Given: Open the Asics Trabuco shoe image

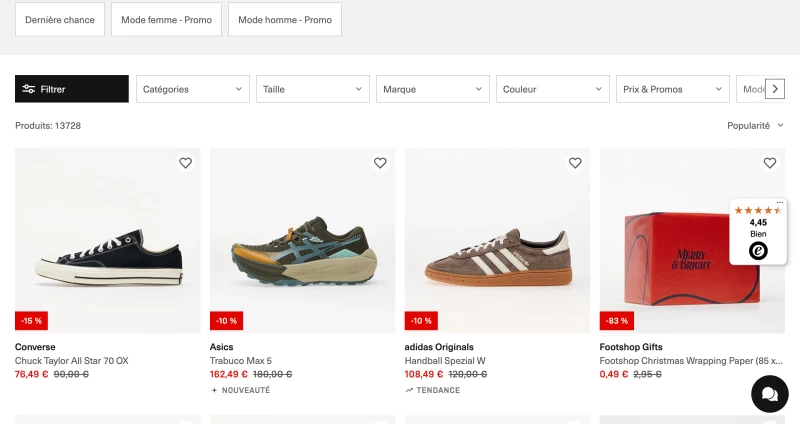Looking at the screenshot, I should pos(303,240).
